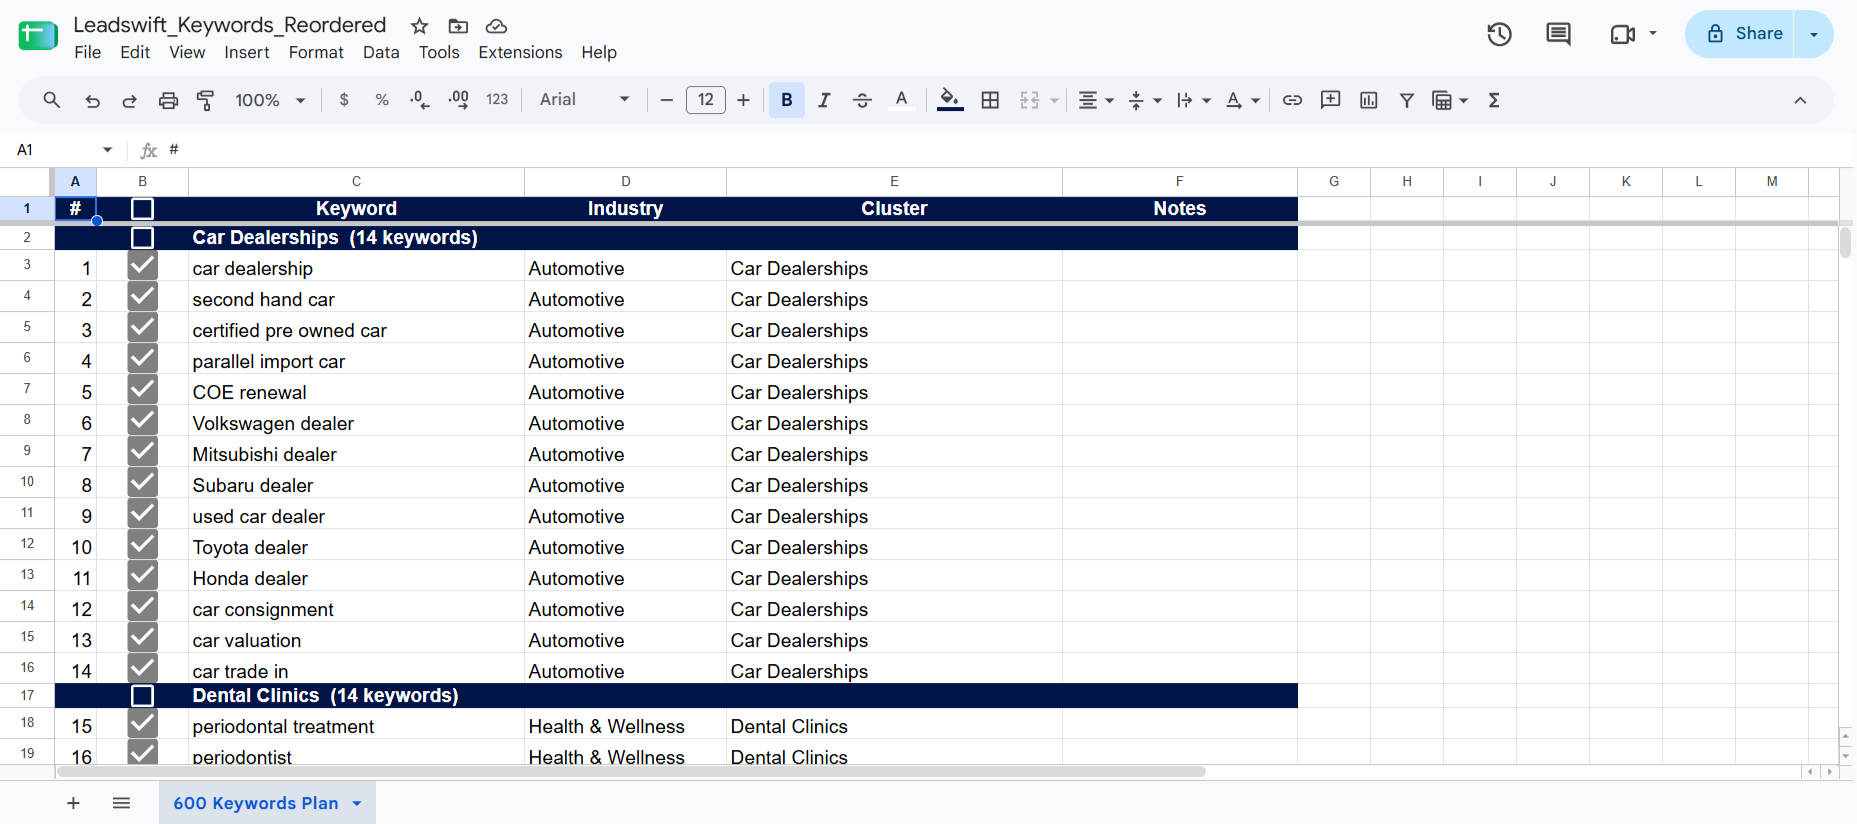Format as currency with dollar icon
Viewport: 1857px width, 824px height.
344,100
